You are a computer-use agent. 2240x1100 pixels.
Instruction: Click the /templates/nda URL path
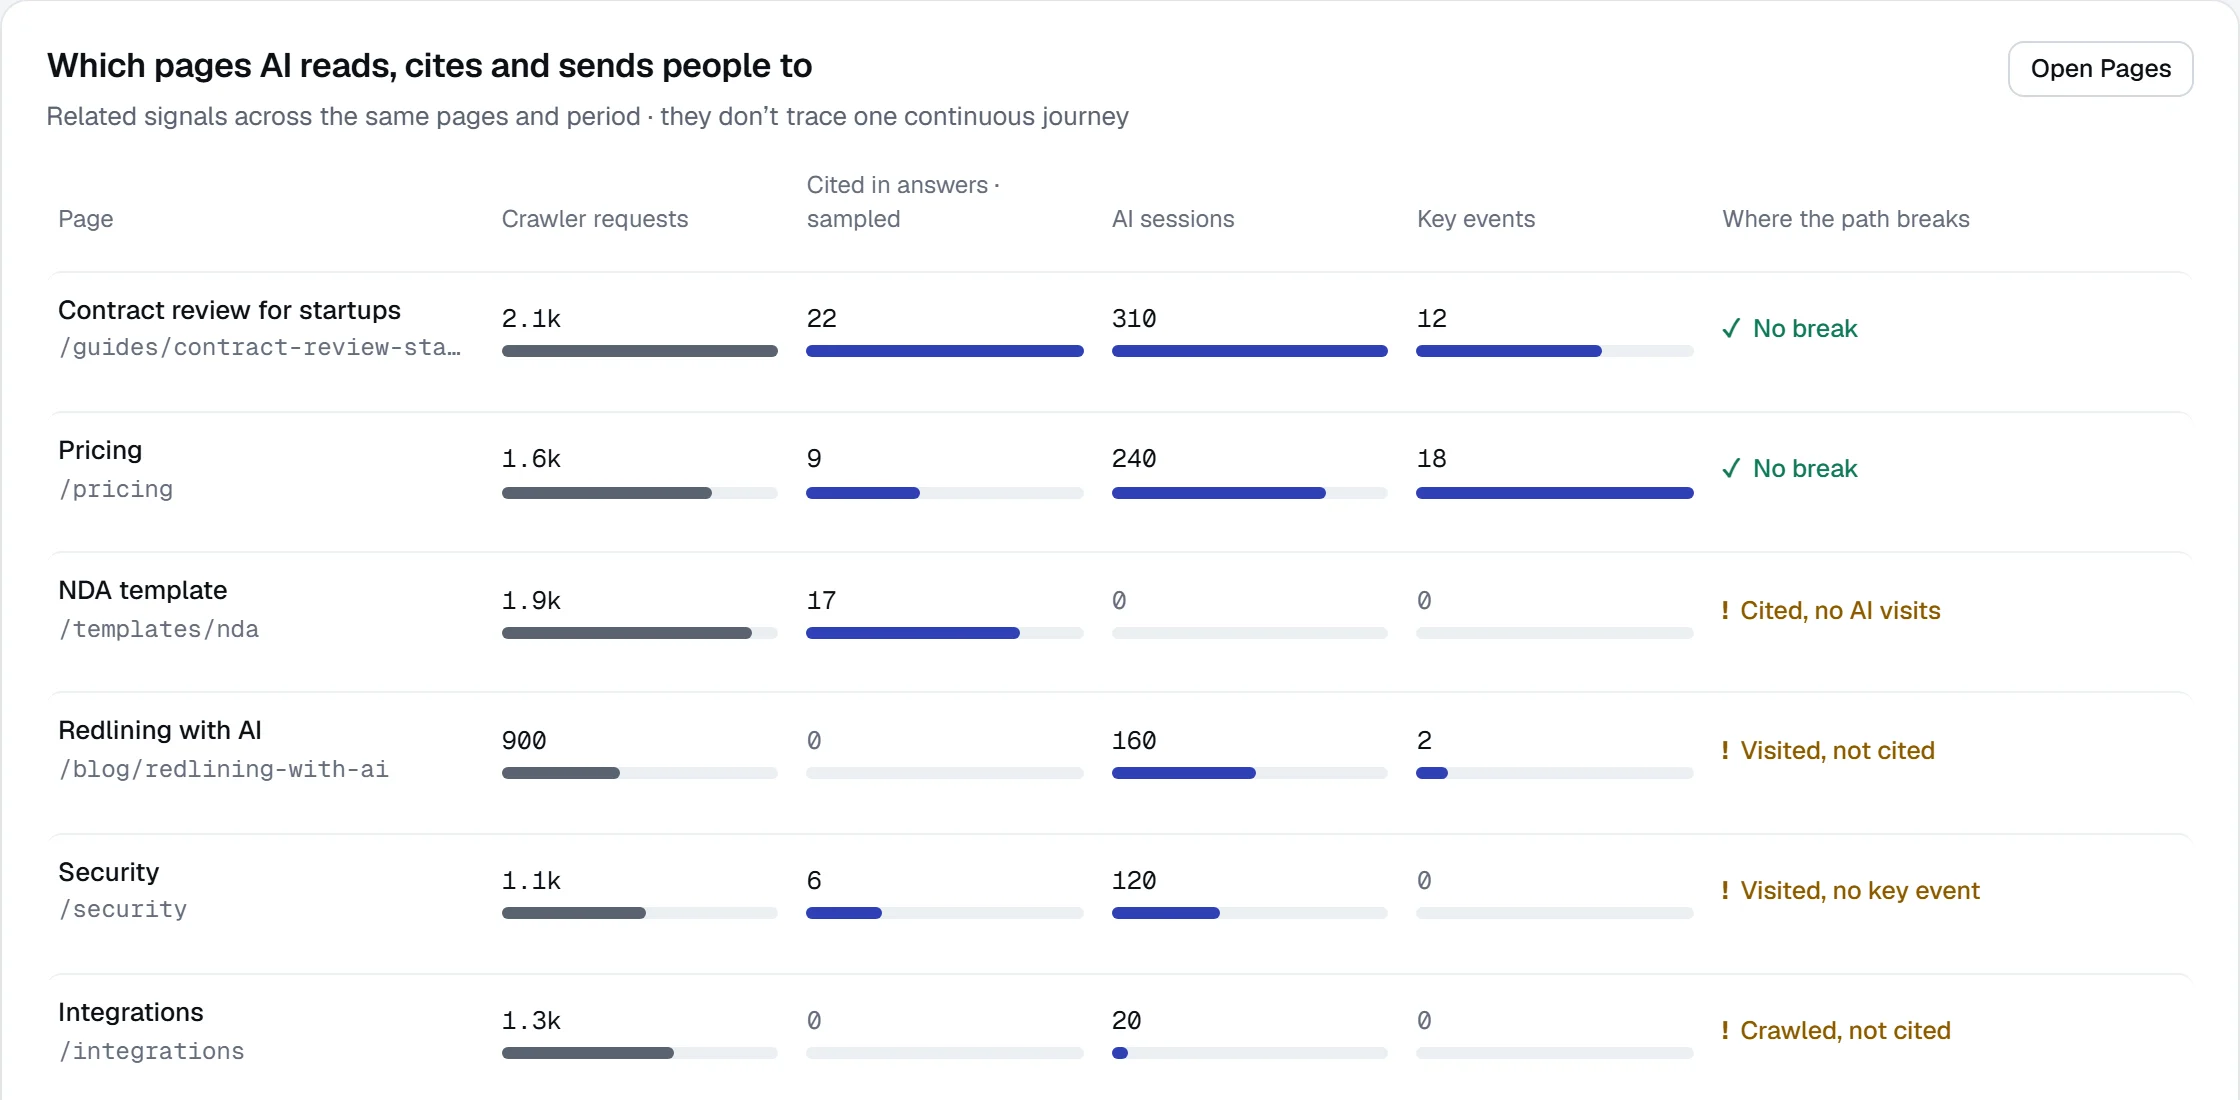click(x=158, y=629)
